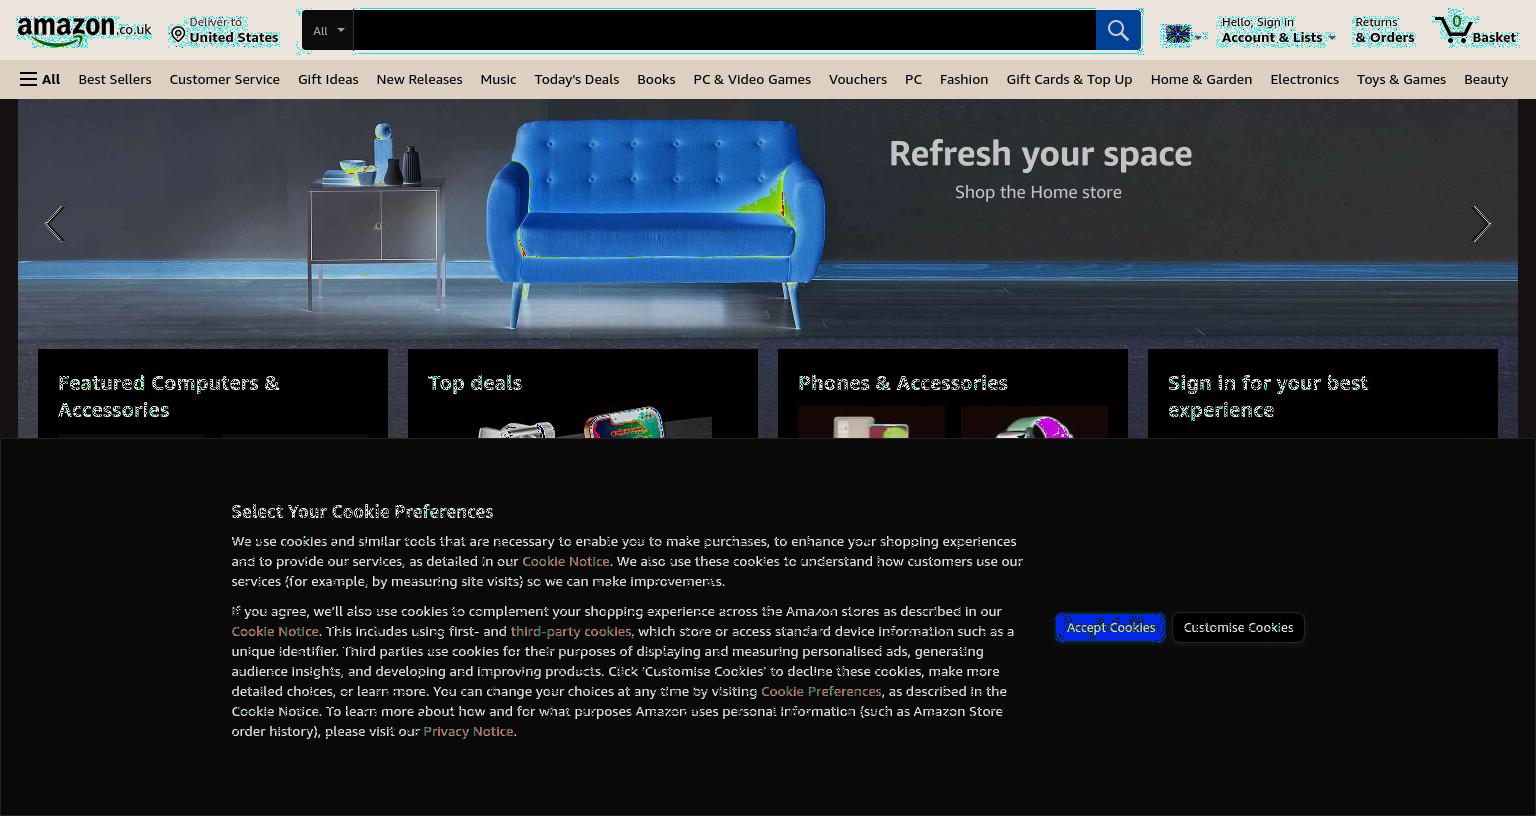Click Phones & Accessories card heading
The image size is (1536, 816).
coord(903,383)
